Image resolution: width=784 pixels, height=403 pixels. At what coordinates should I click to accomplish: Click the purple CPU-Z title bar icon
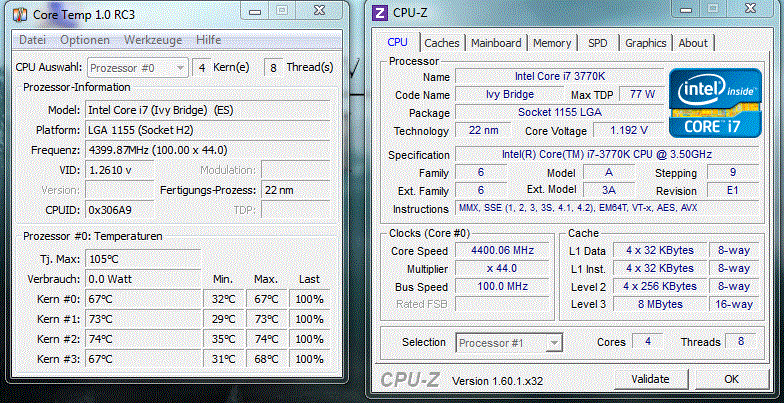pyautogui.click(x=380, y=13)
